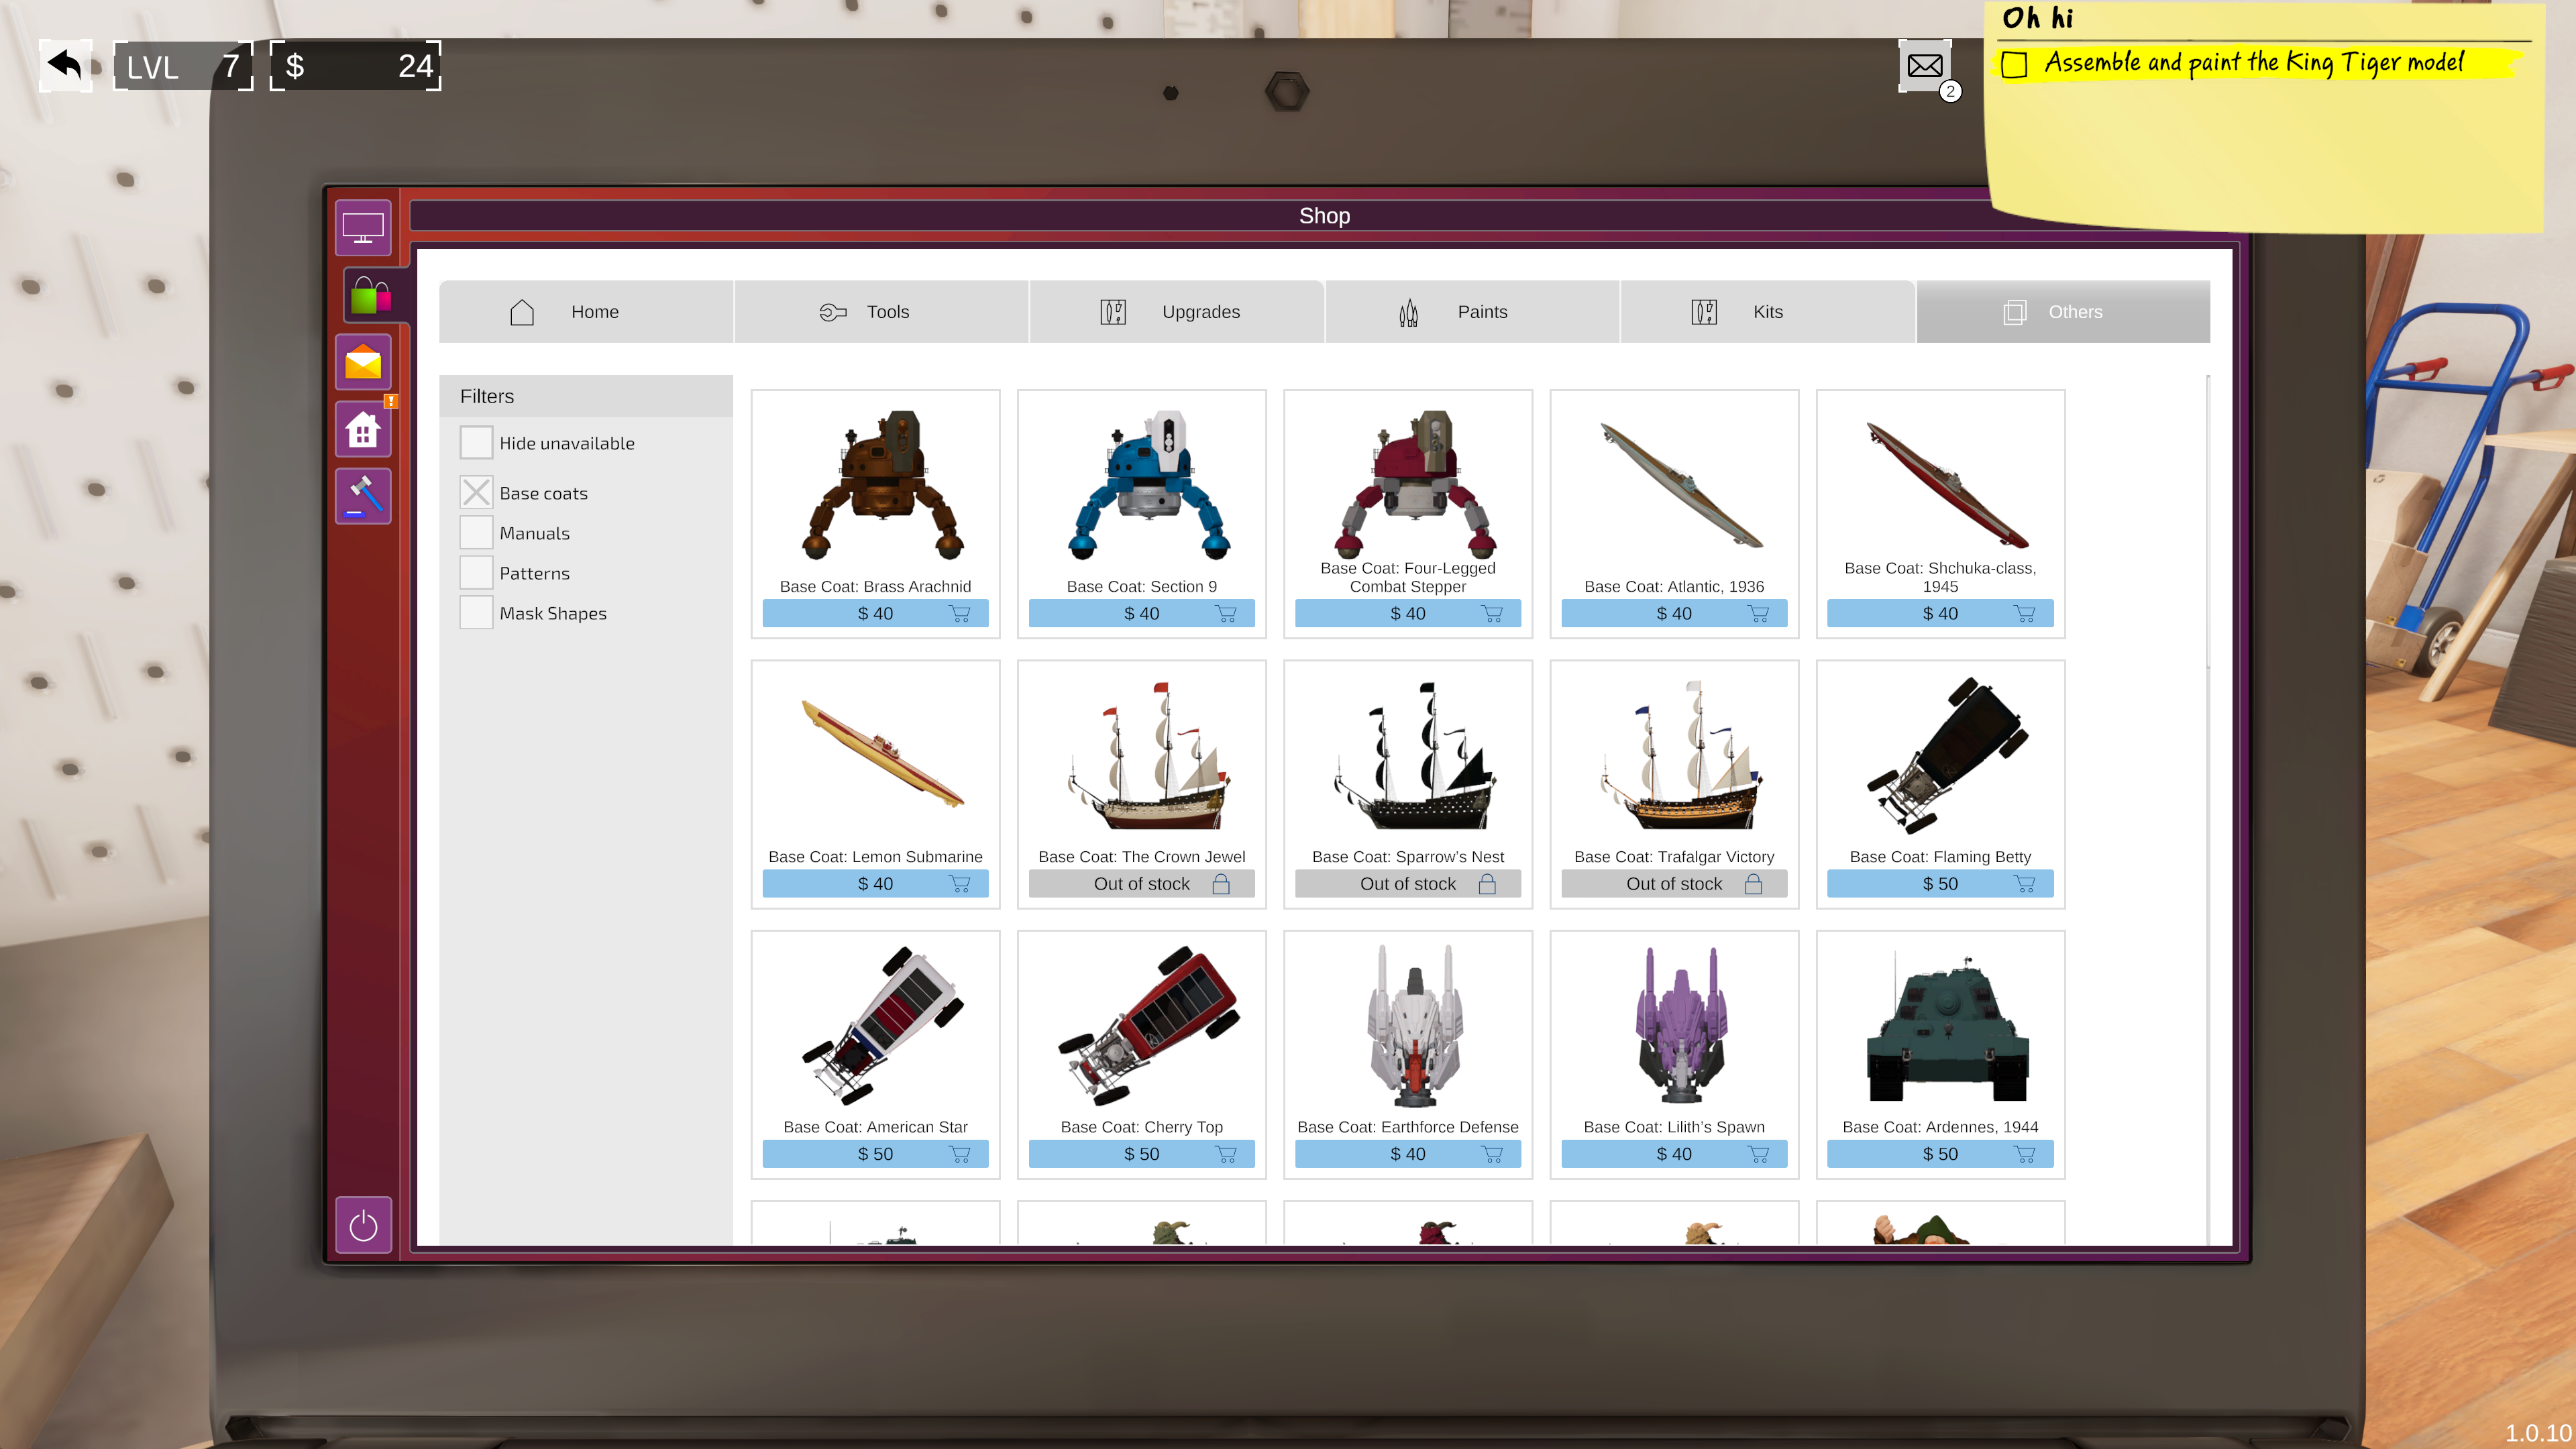Image resolution: width=2576 pixels, height=1449 pixels.
Task: Click the 'Base Coat: Shchuka-class, 1945' label
Action: (x=1940, y=577)
